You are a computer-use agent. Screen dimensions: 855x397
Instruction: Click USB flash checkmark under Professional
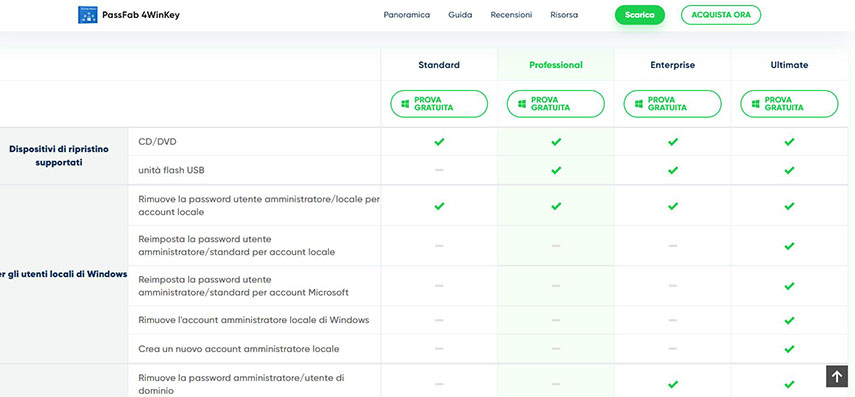(x=556, y=170)
